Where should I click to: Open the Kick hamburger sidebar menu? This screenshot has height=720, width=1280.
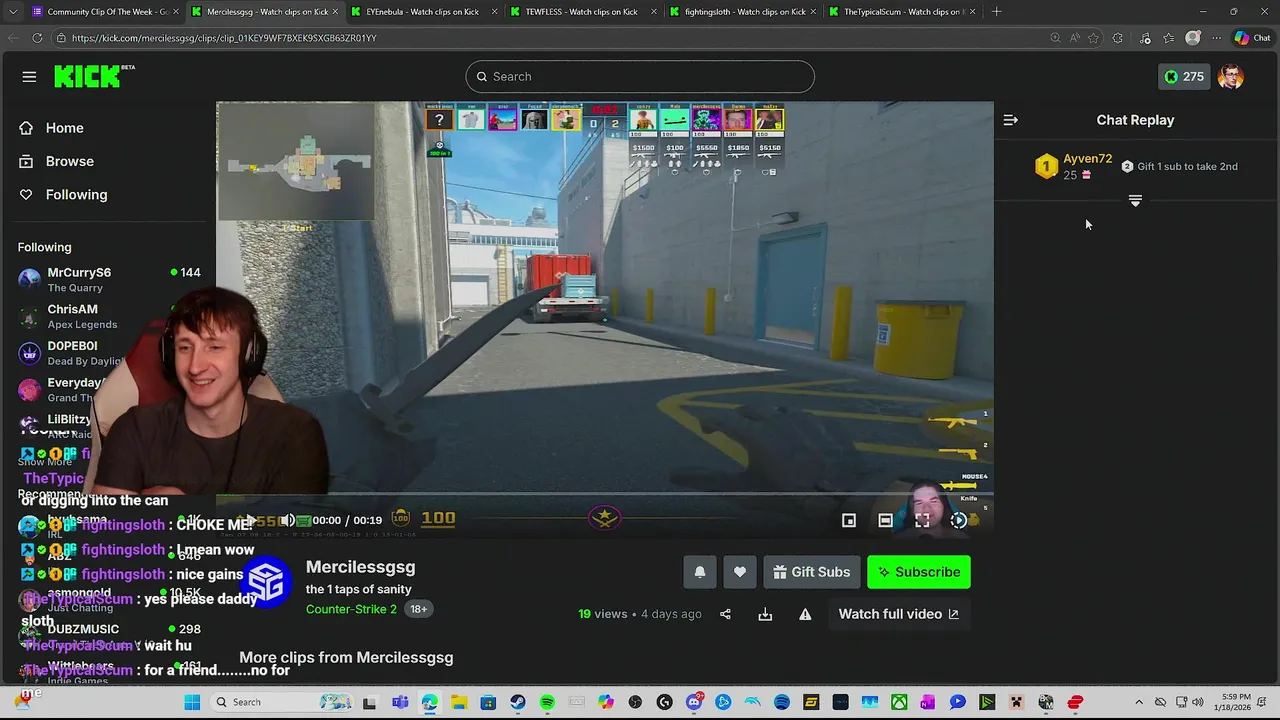coord(29,77)
